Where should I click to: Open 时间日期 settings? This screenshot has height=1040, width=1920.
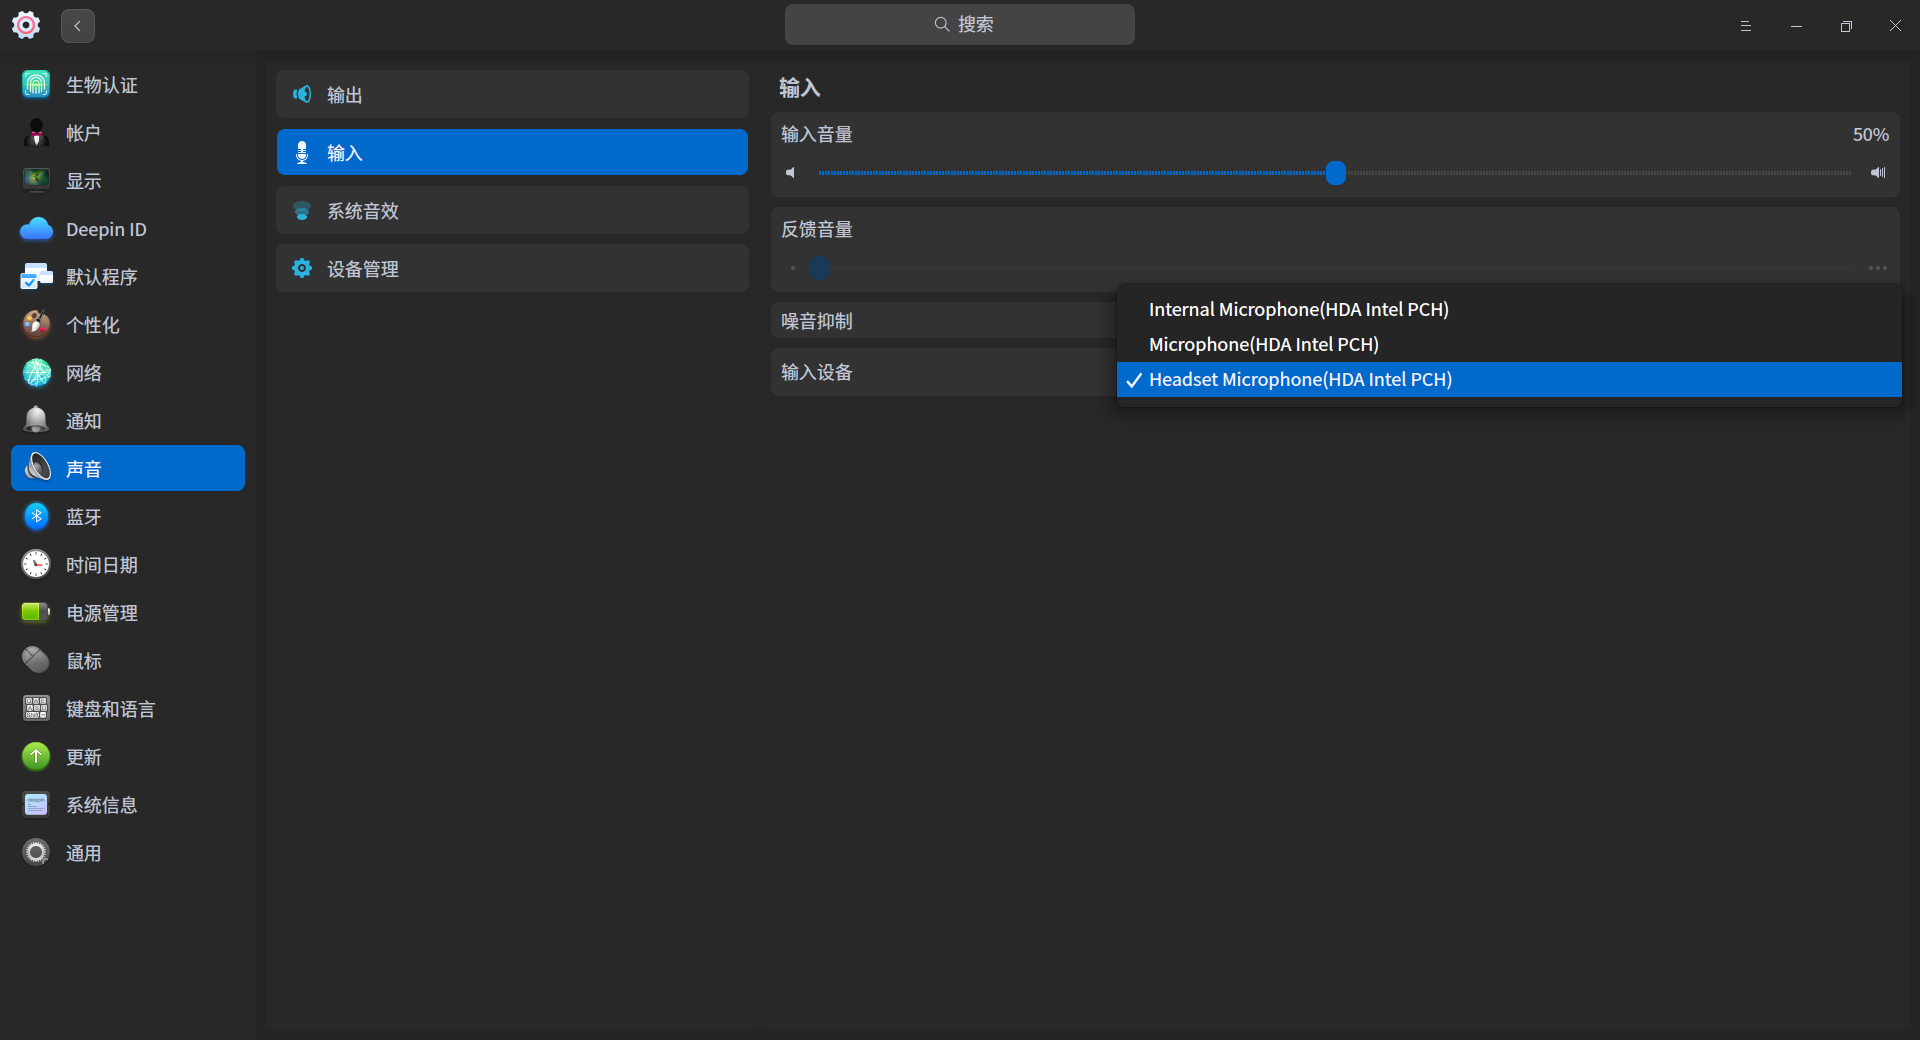pyautogui.click(x=128, y=565)
